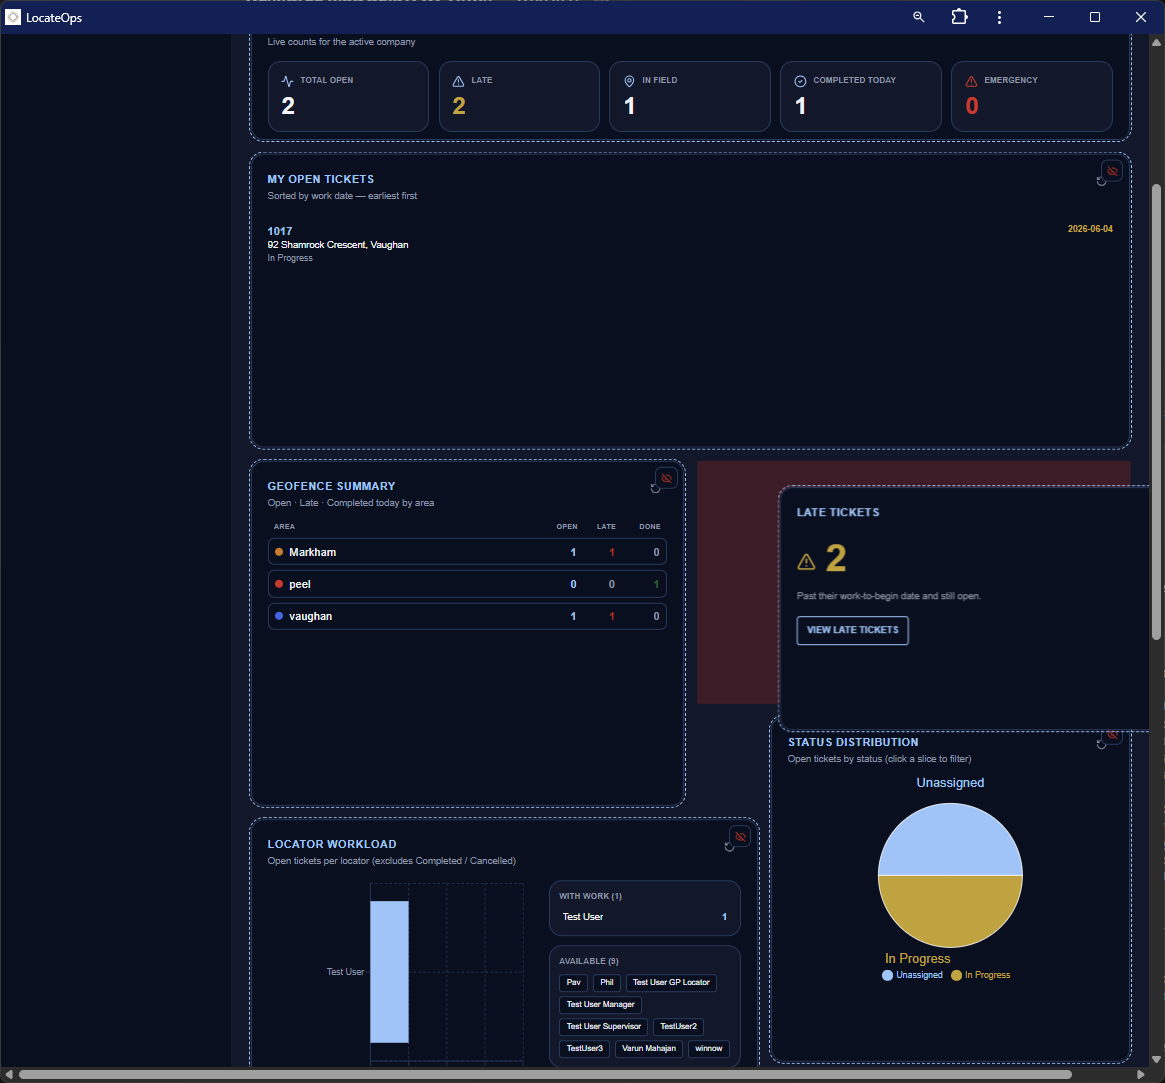Select the Test User Supervisor chip
Screen dimensions: 1165x1083
(603, 1027)
